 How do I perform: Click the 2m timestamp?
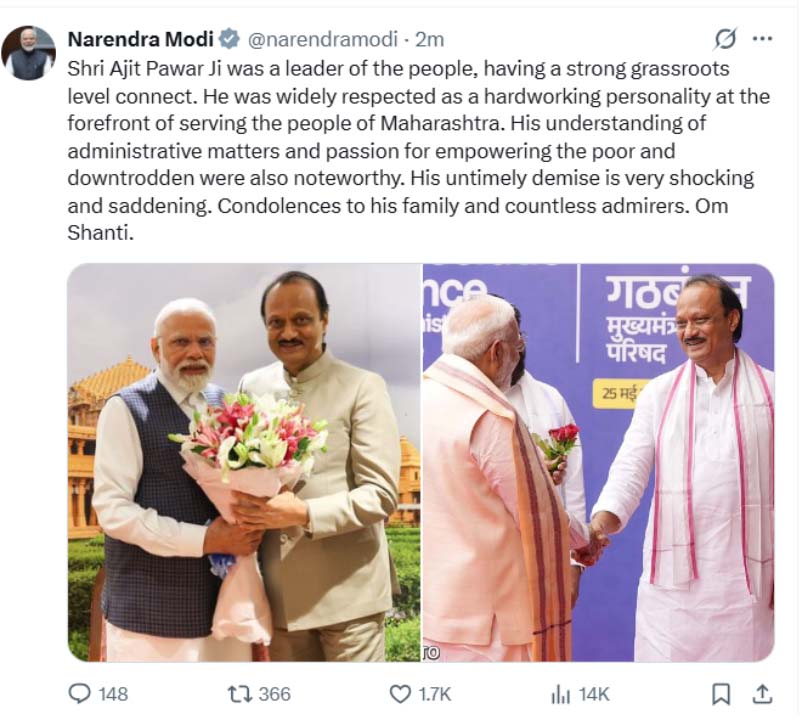click(x=430, y=39)
